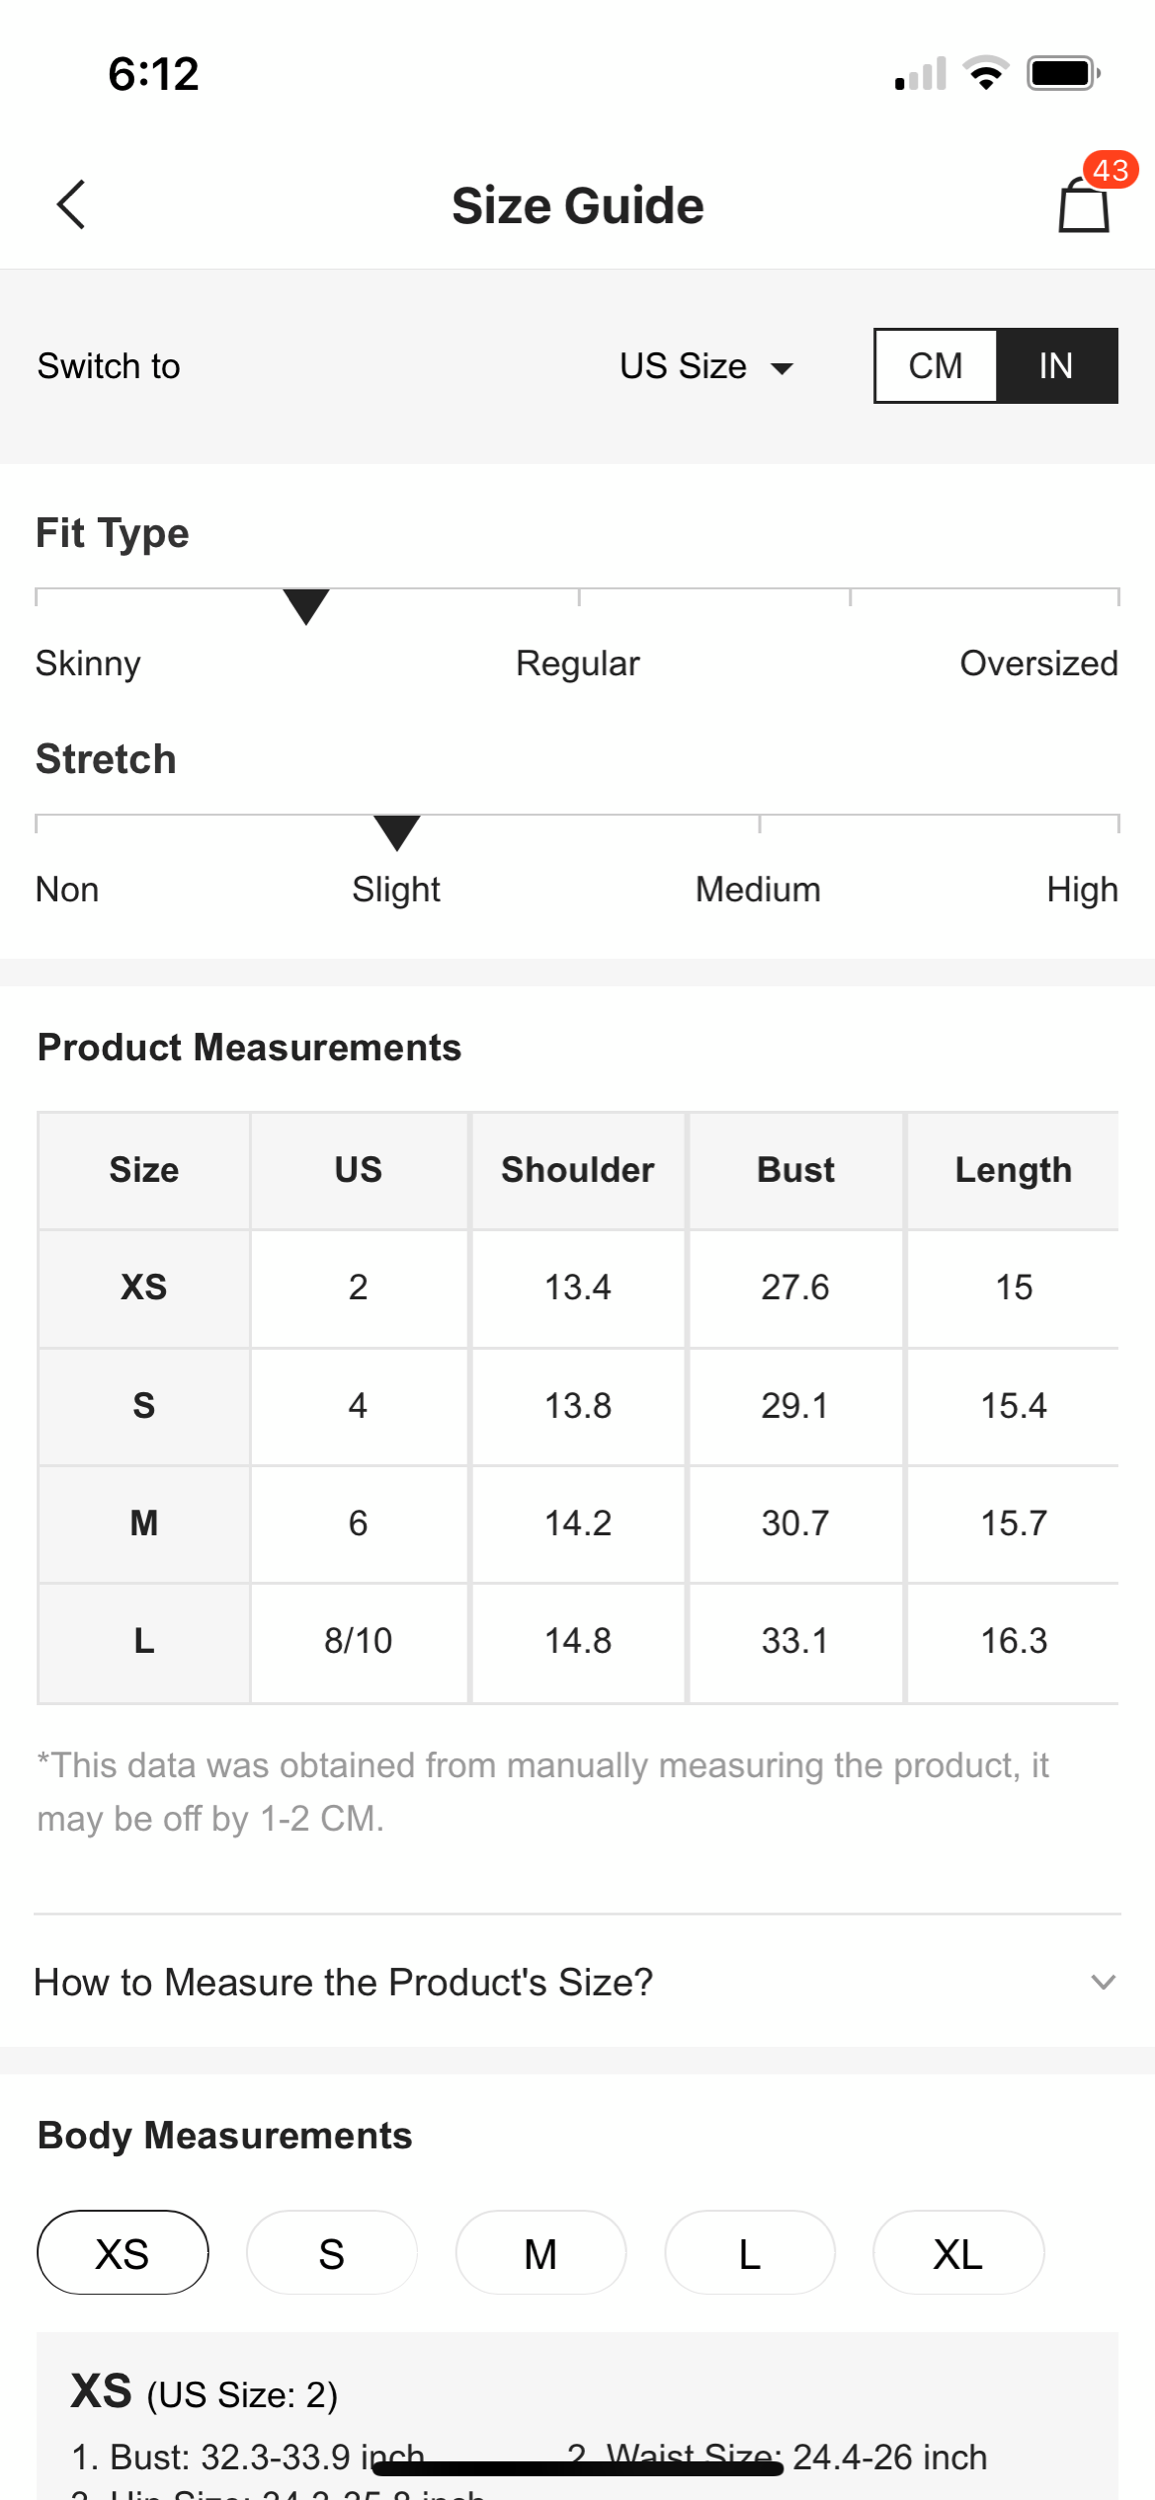Select the IN unit toggle
Screen dimensions: 1155x2500
(x=1056, y=366)
